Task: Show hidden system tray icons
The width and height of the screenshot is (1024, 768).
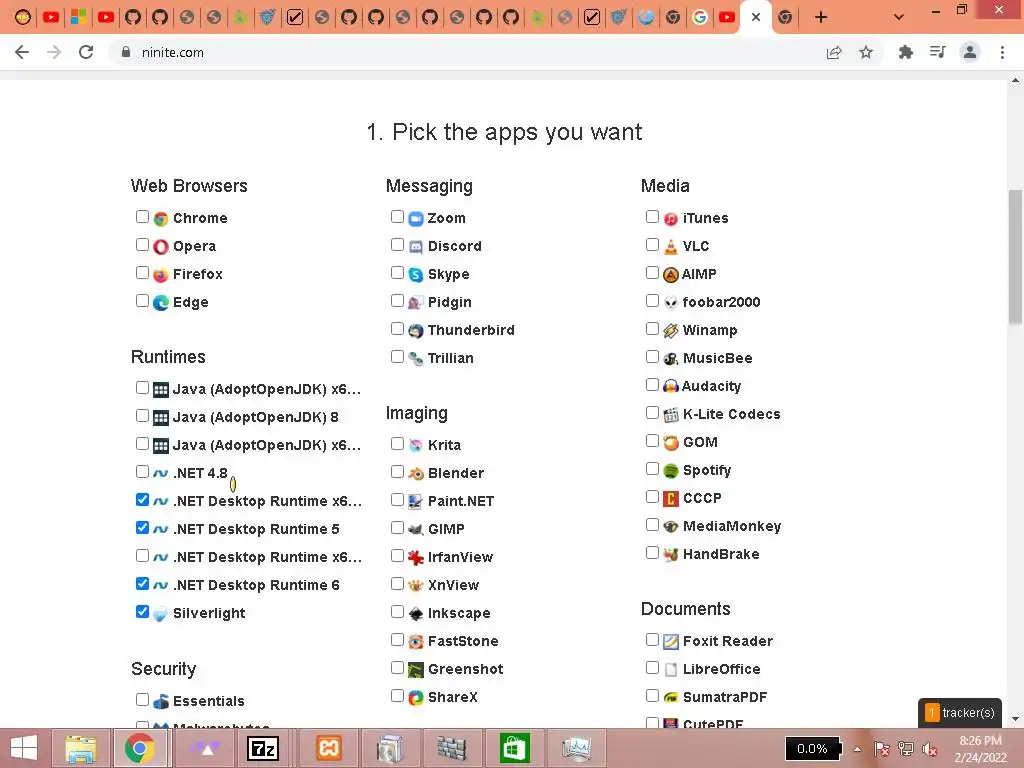Action: pyautogui.click(x=857, y=749)
